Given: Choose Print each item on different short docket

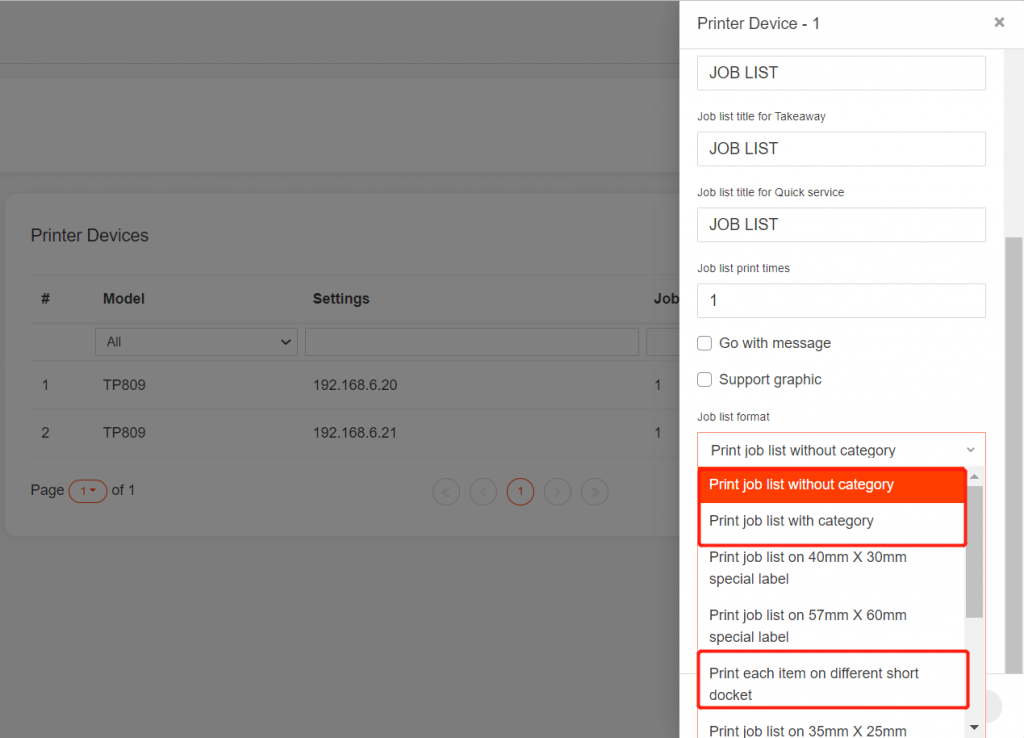Looking at the screenshot, I should (831, 684).
